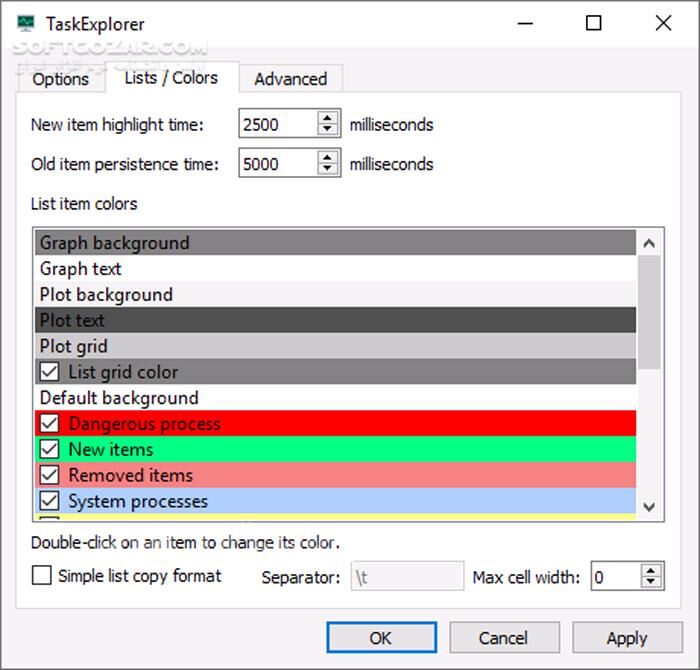The height and width of the screenshot is (670, 700).
Task: Switch to the Options tab
Action: coord(60,79)
